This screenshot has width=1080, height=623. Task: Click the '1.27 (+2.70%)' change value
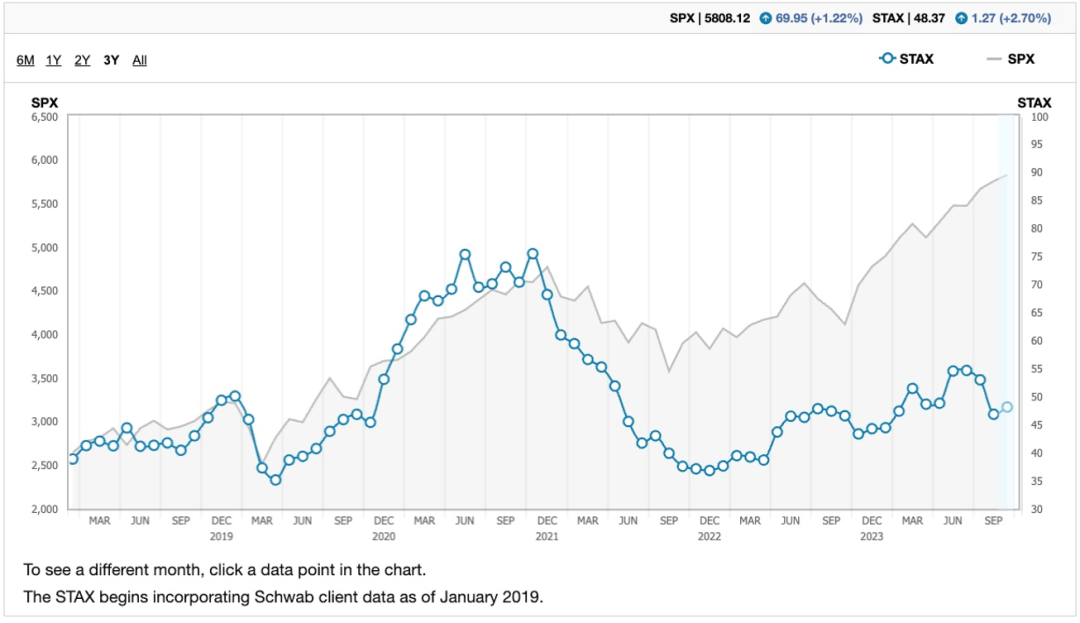(1011, 19)
